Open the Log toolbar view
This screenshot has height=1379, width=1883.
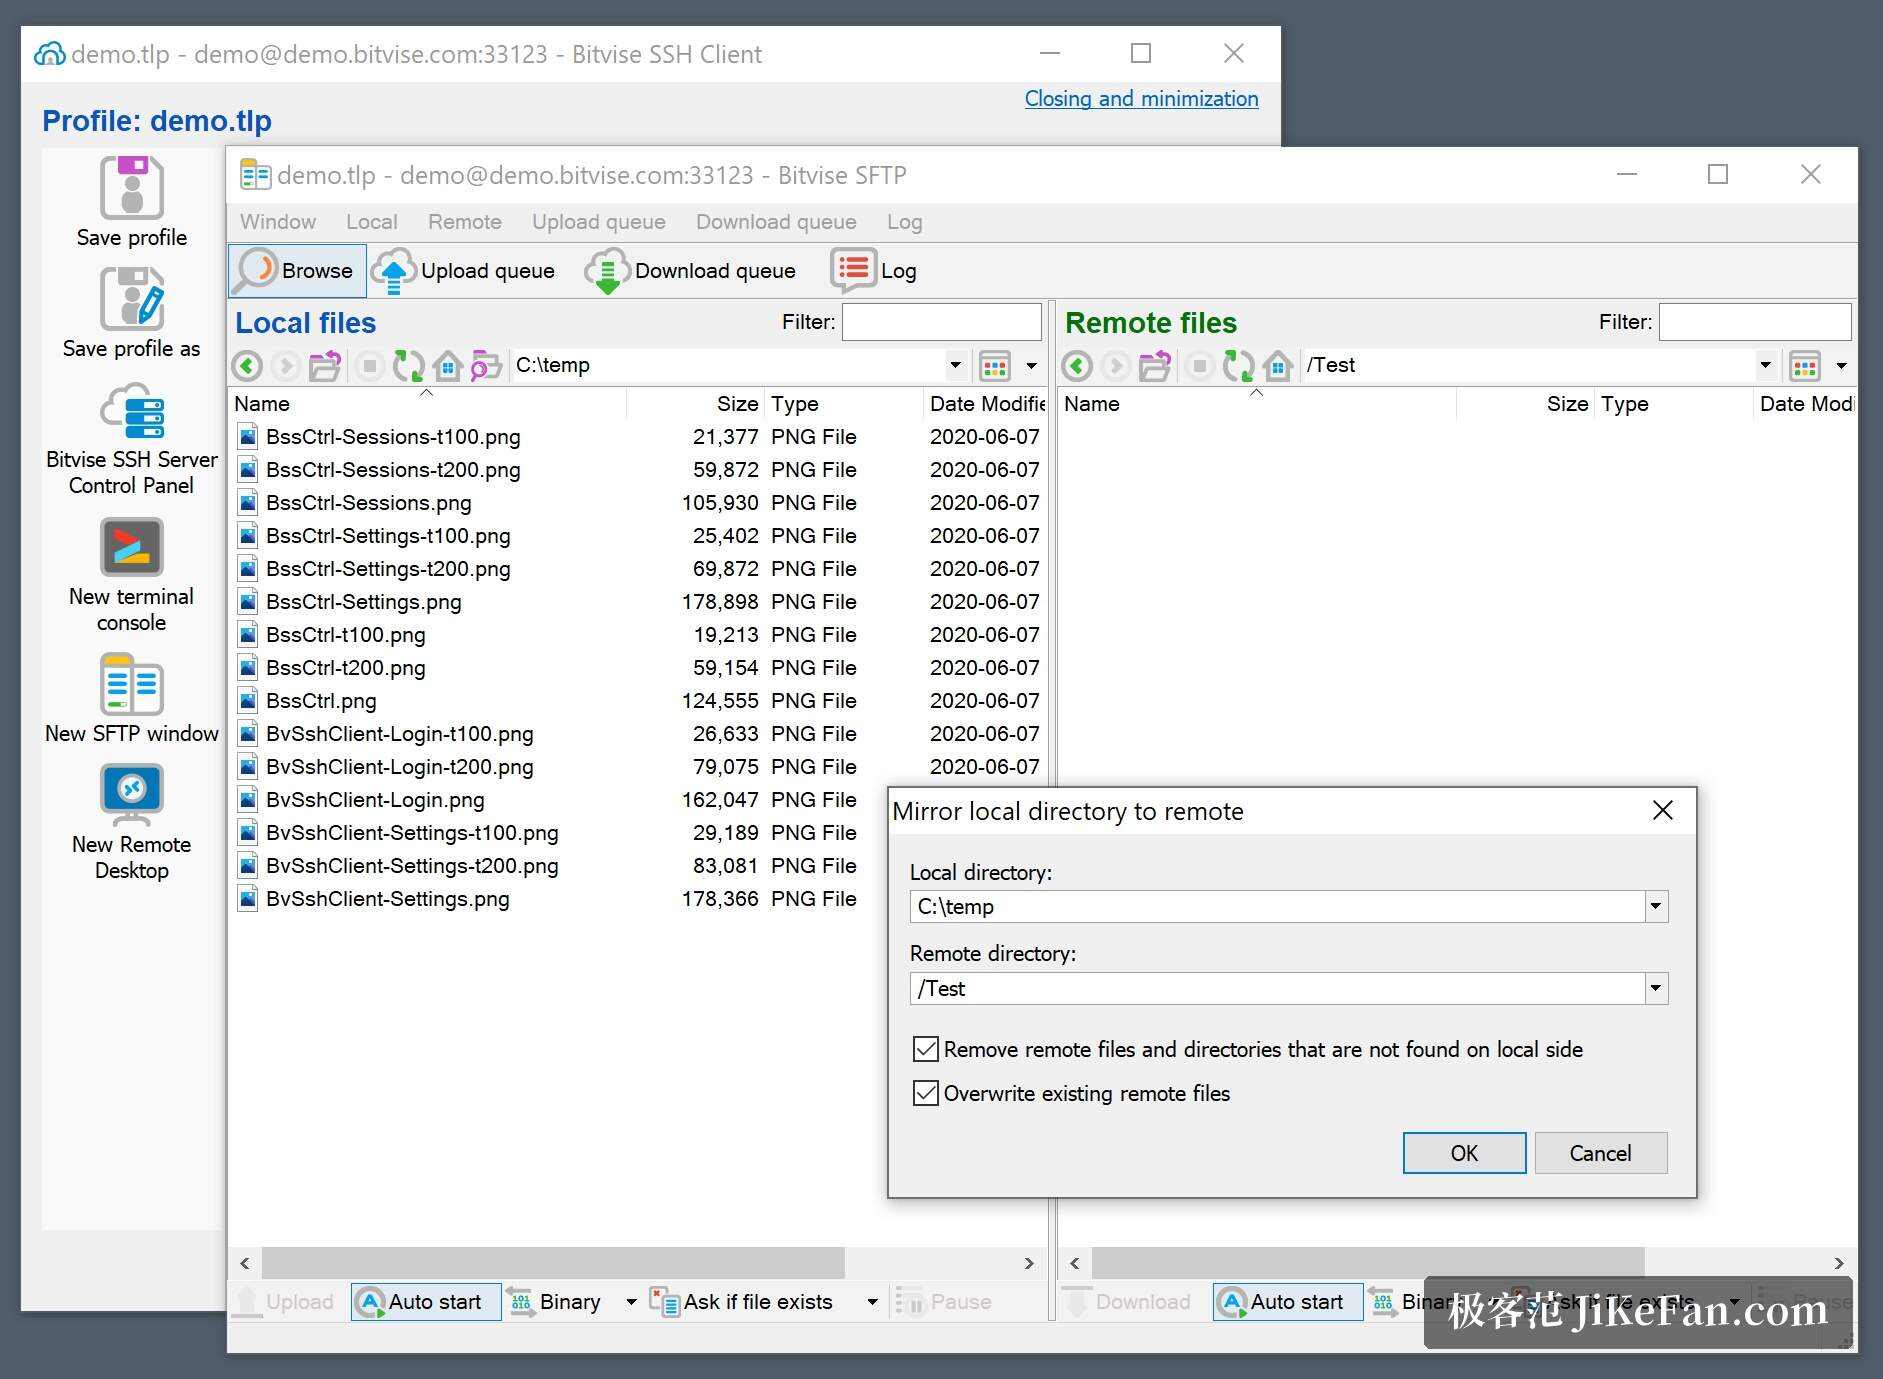click(x=874, y=270)
